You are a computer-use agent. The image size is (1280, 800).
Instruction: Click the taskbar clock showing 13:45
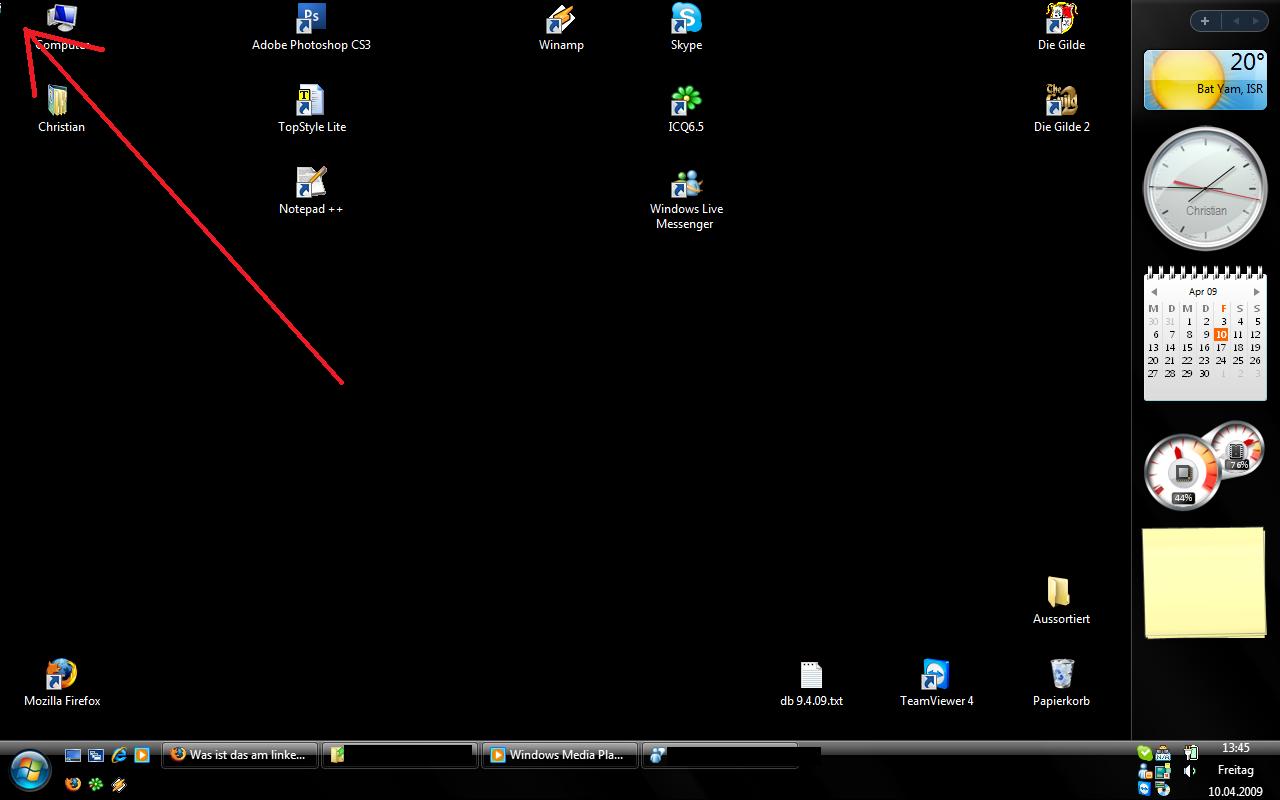tap(1236, 748)
